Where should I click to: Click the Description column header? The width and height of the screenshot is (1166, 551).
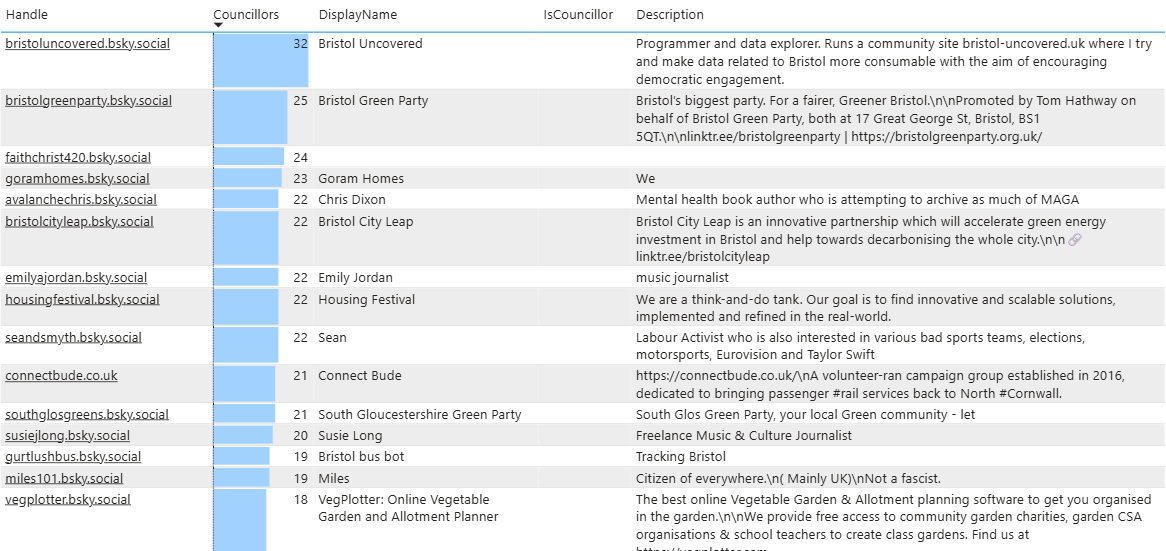669,15
